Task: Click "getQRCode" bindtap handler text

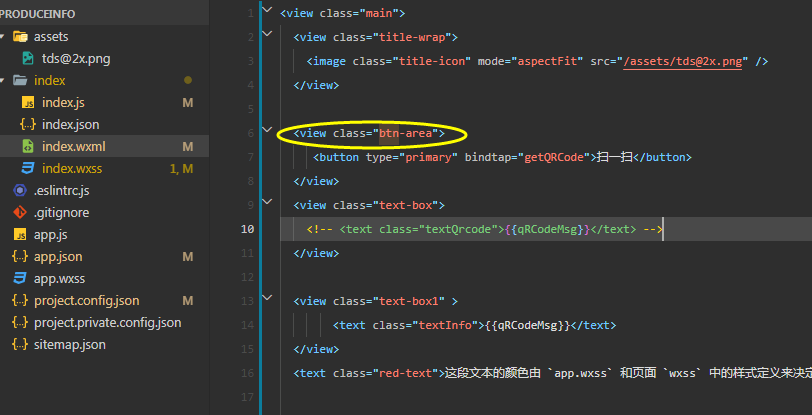Action: tap(554, 157)
